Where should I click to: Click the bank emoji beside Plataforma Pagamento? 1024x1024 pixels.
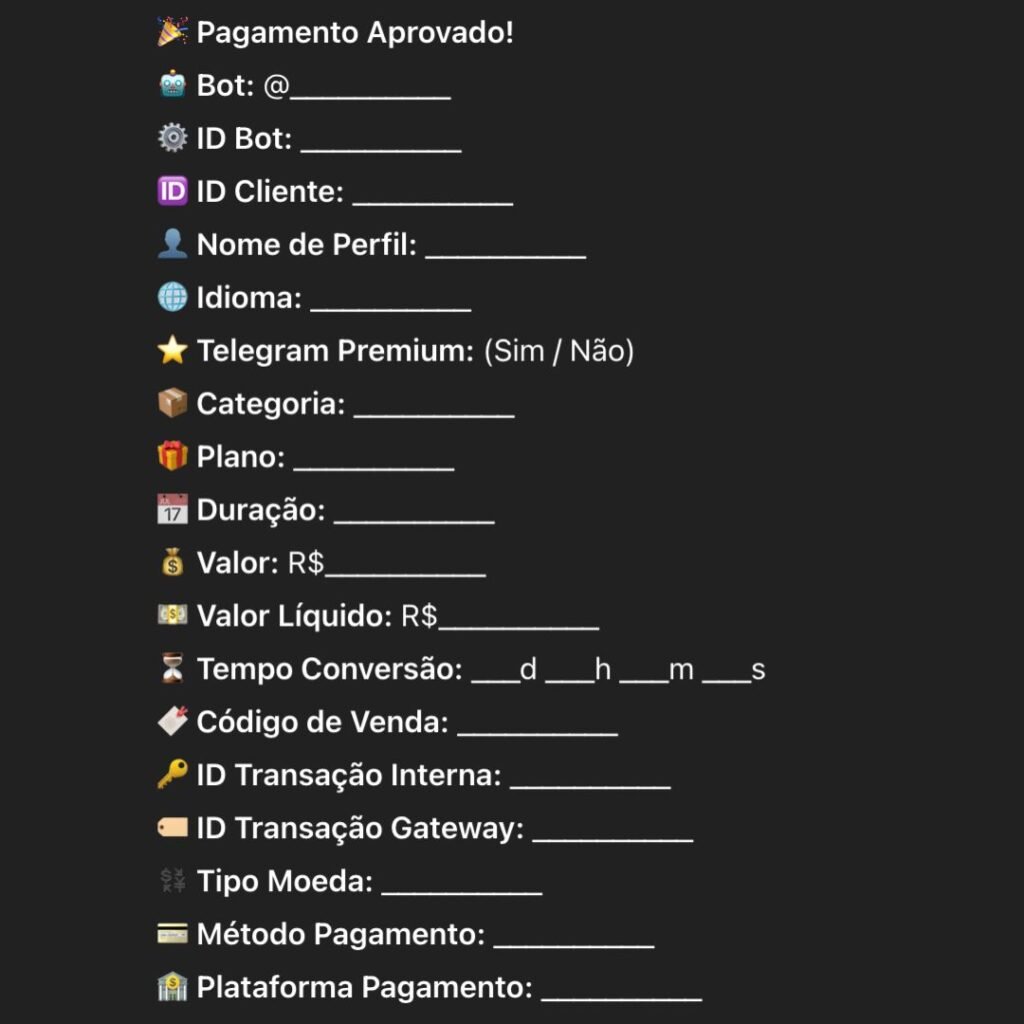172,987
